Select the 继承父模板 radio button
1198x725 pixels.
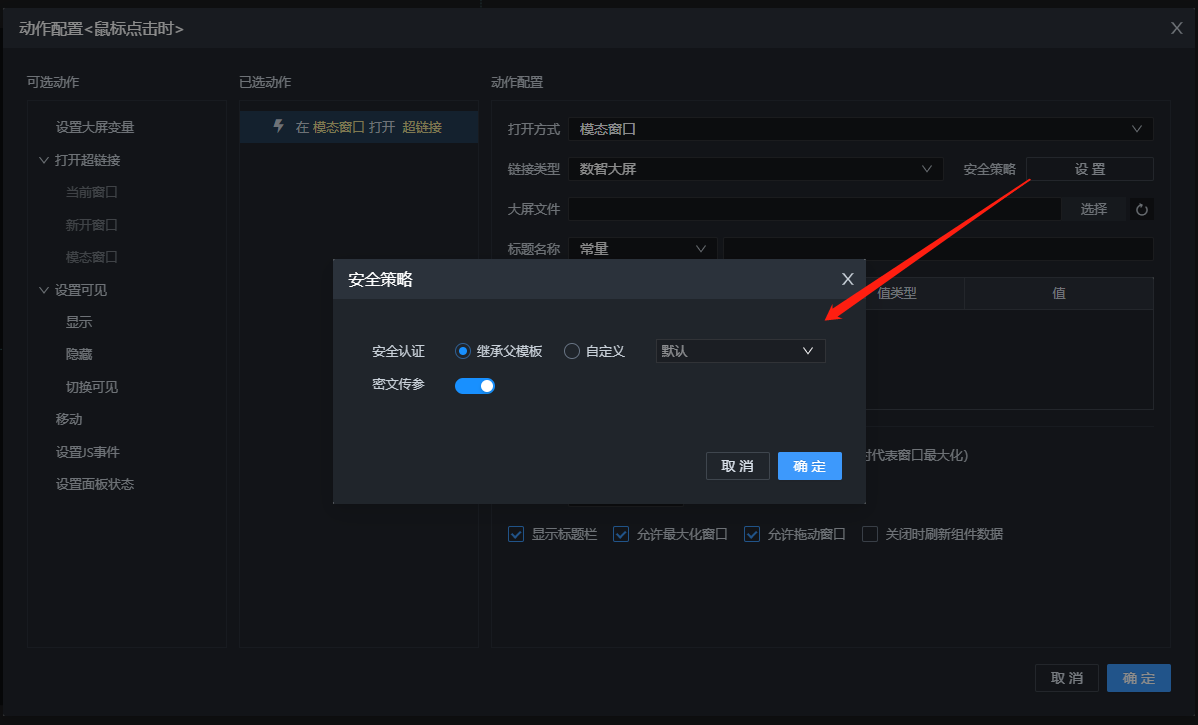pyautogui.click(x=463, y=351)
